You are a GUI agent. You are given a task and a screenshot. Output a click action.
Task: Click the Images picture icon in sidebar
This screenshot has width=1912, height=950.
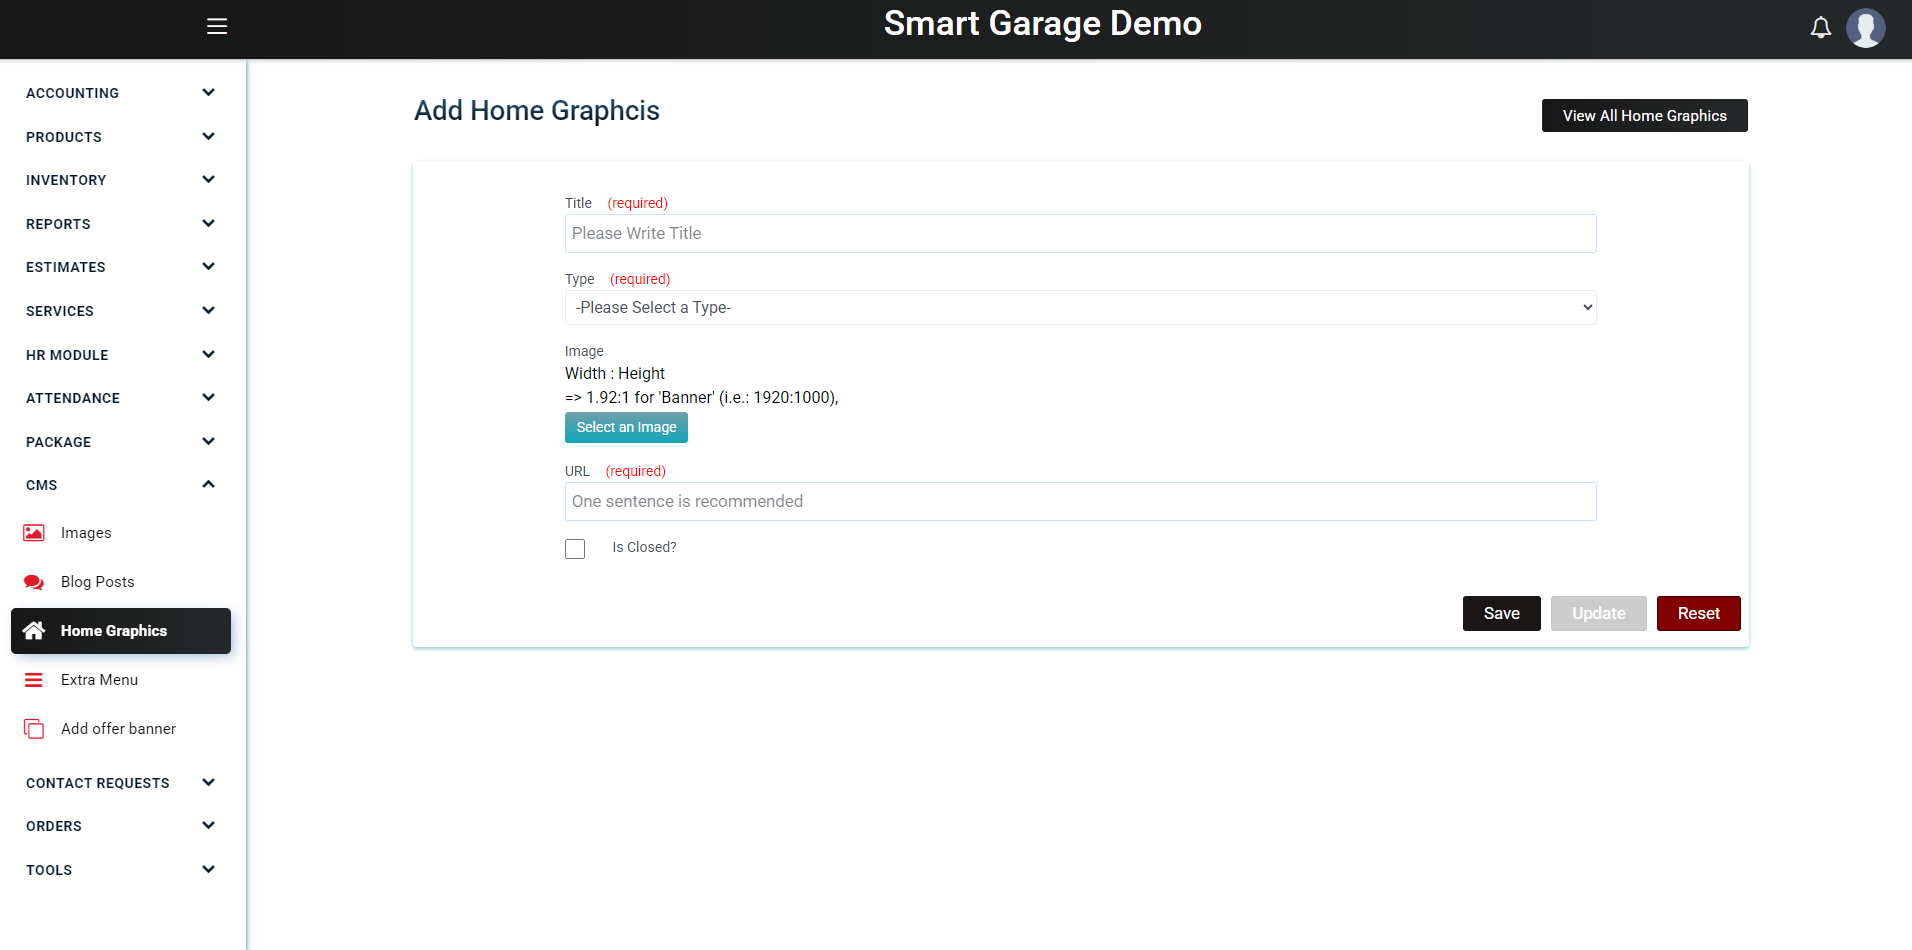click(34, 533)
